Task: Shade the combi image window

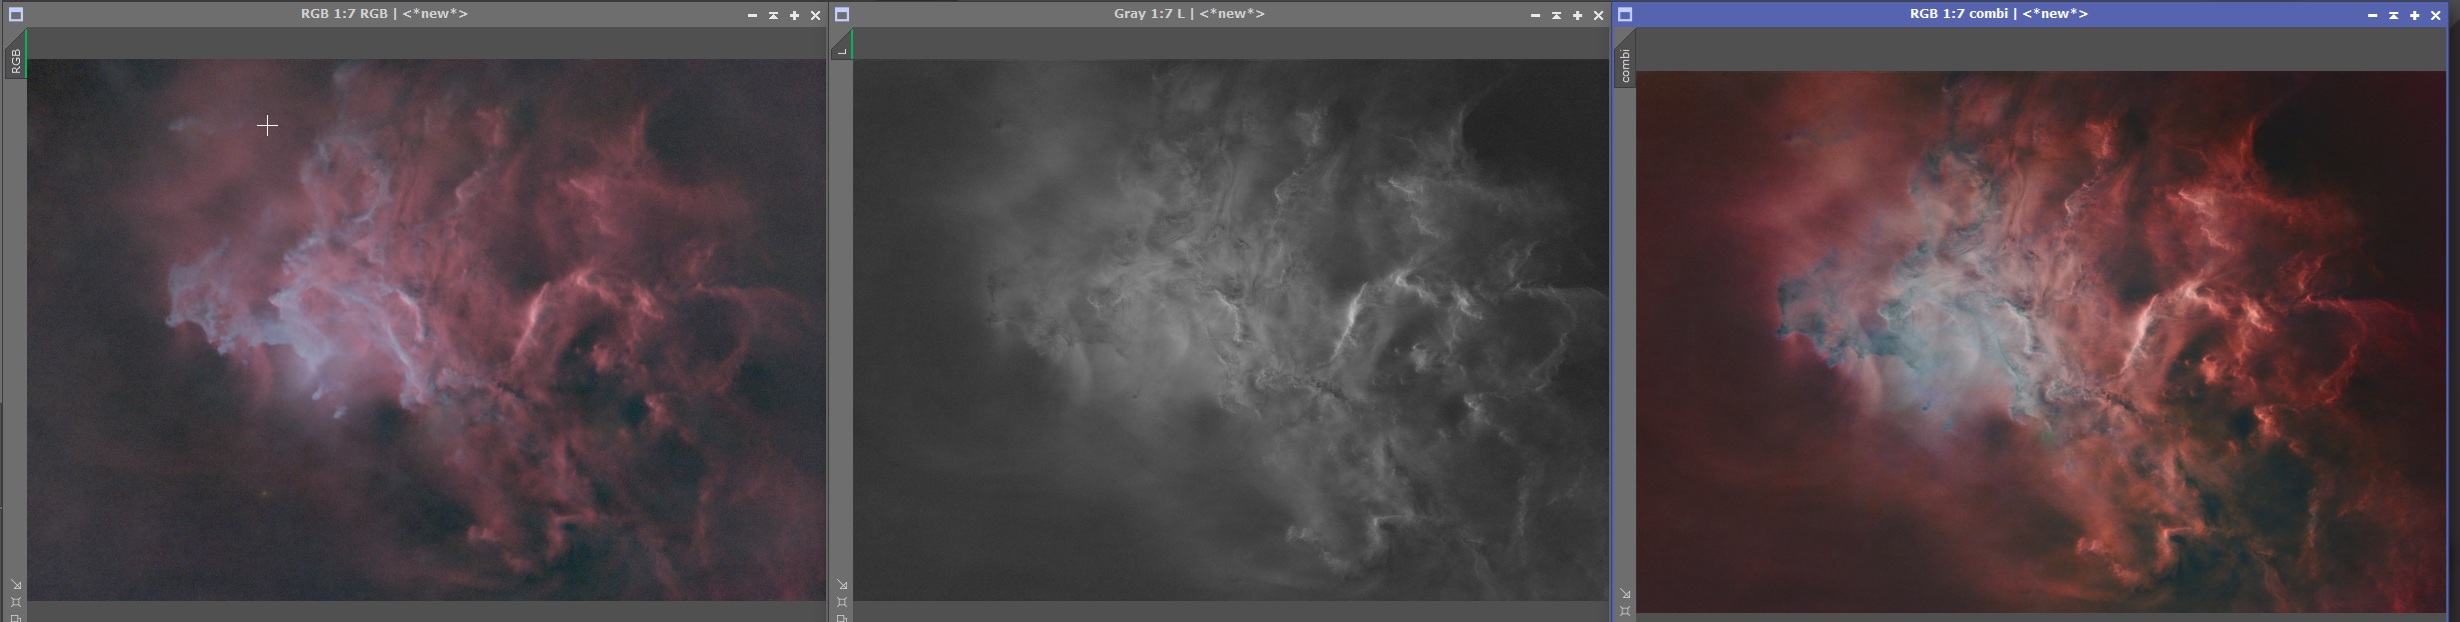Action: point(2393,15)
